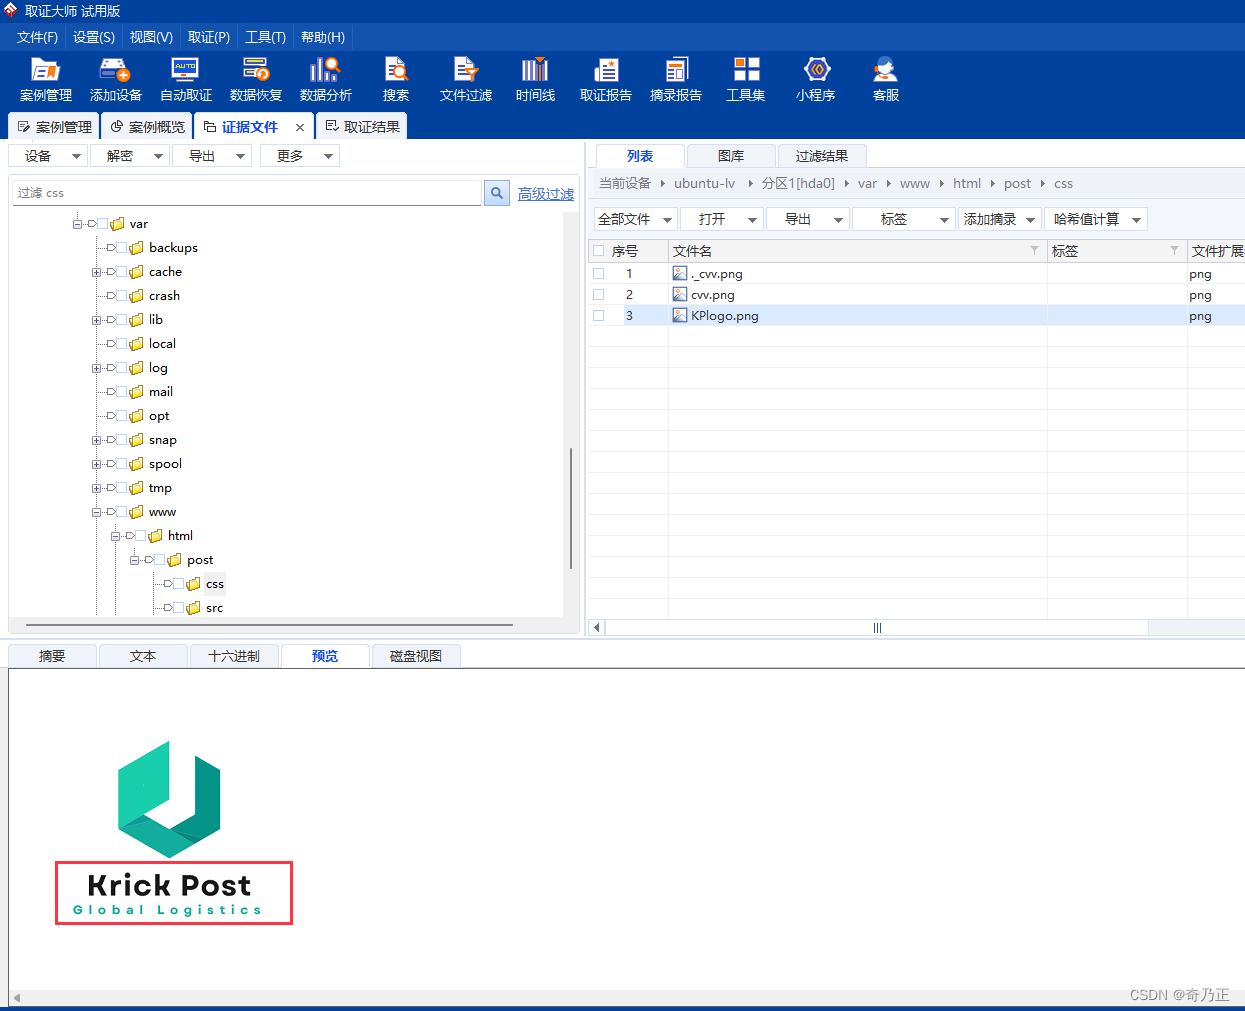Close the 证据文件 tab

coord(300,127)
